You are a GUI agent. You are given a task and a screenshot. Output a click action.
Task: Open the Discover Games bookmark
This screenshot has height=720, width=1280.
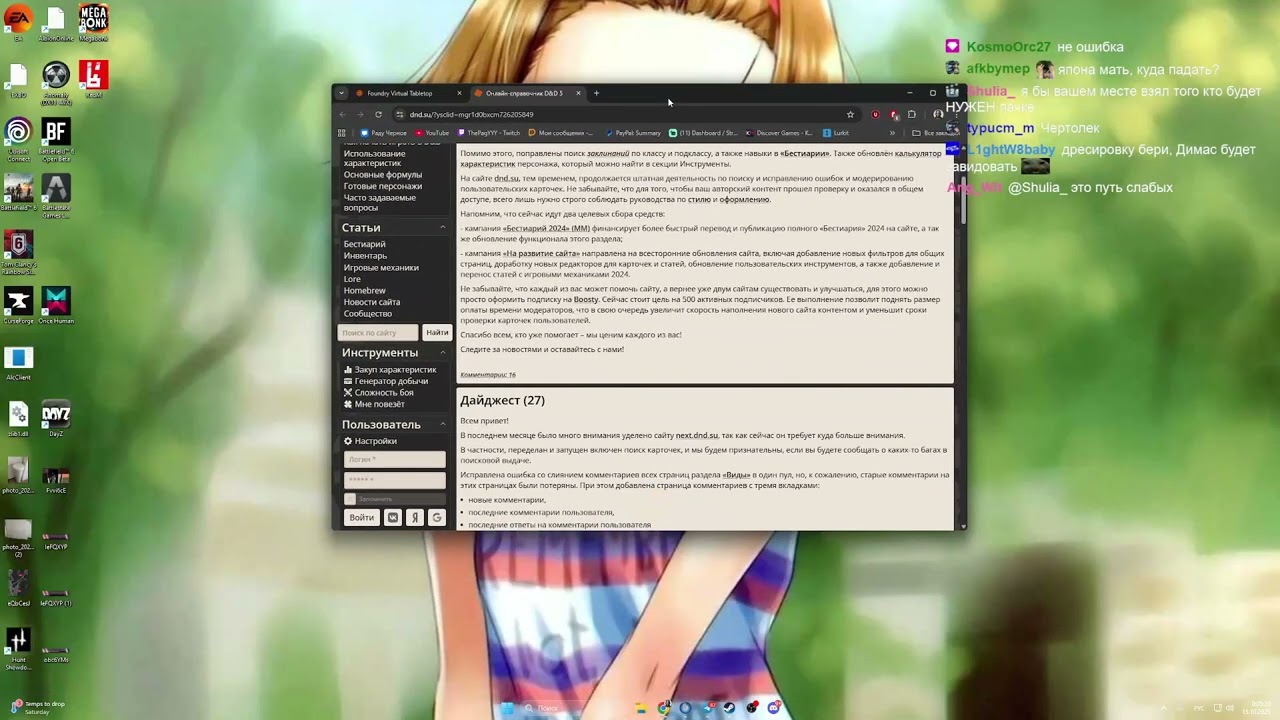click(x=779, y=133)
